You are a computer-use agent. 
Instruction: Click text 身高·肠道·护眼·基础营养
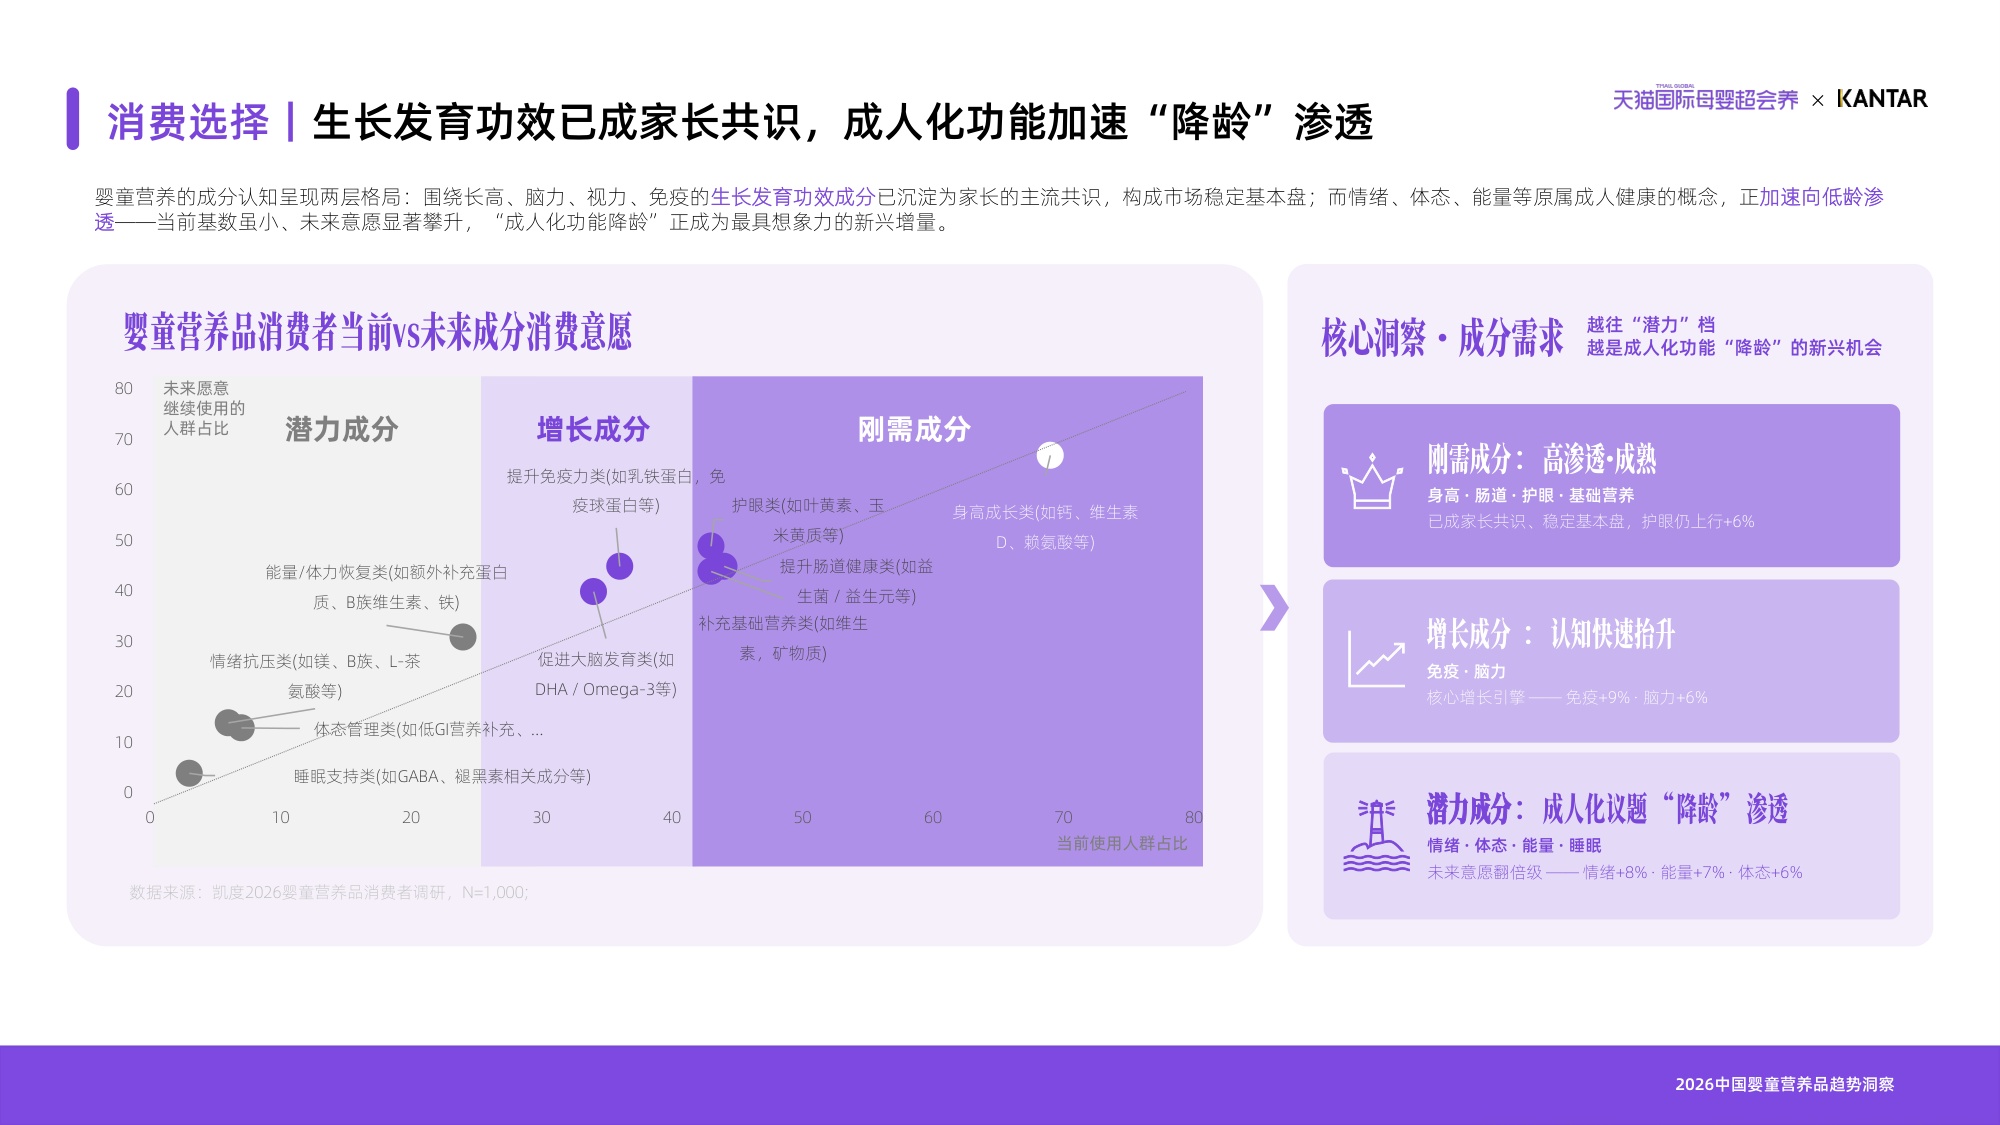coord(1531,496)
